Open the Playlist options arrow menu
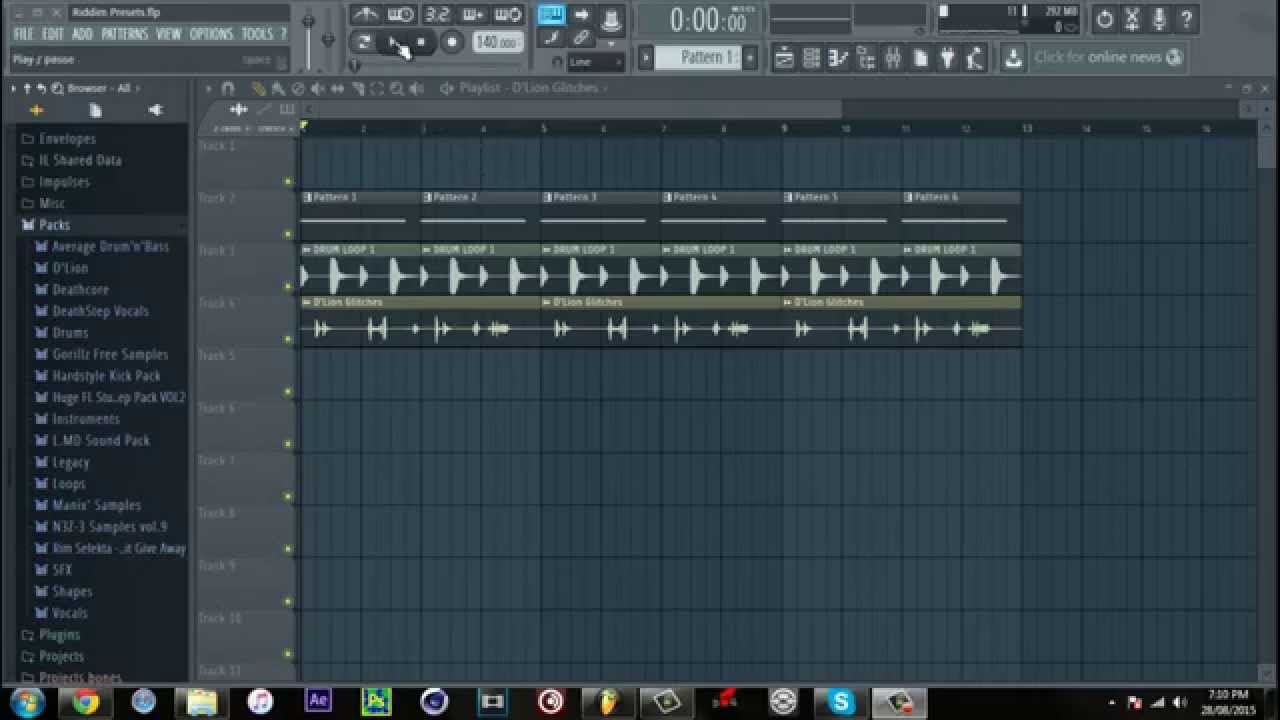This screenshot has height=720, width=1280. coord(208,88)
